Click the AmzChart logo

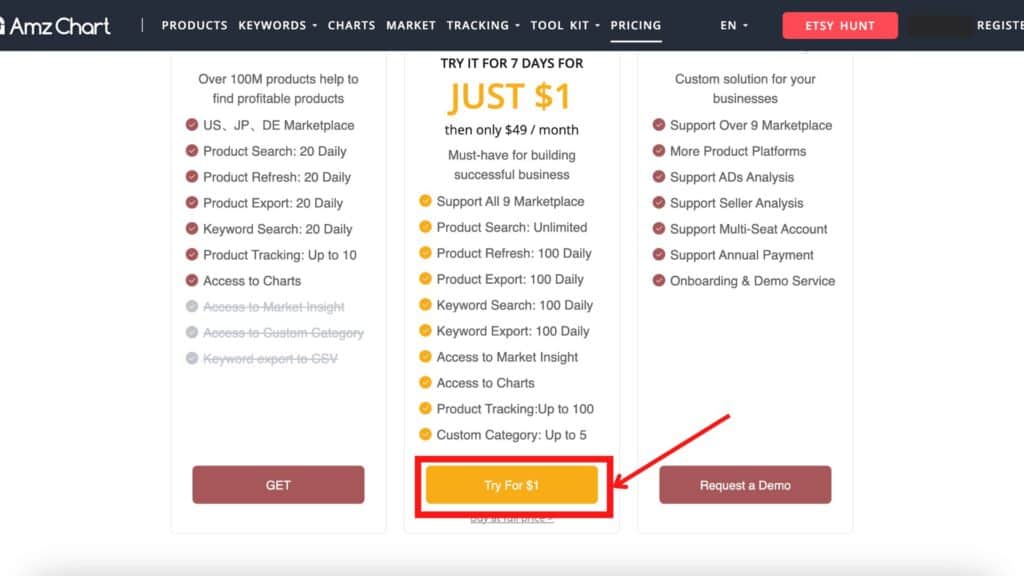pos(56,25)
